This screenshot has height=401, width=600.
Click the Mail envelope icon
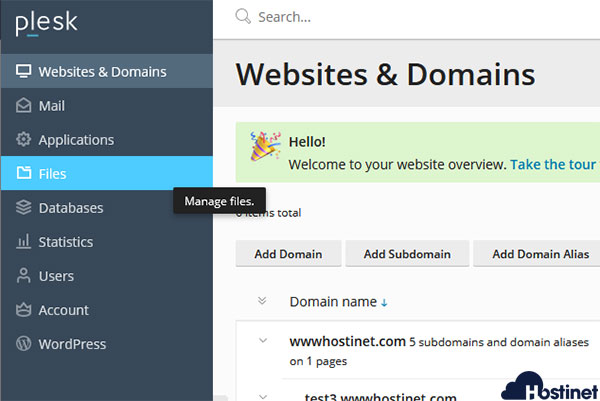pos(23,106)
